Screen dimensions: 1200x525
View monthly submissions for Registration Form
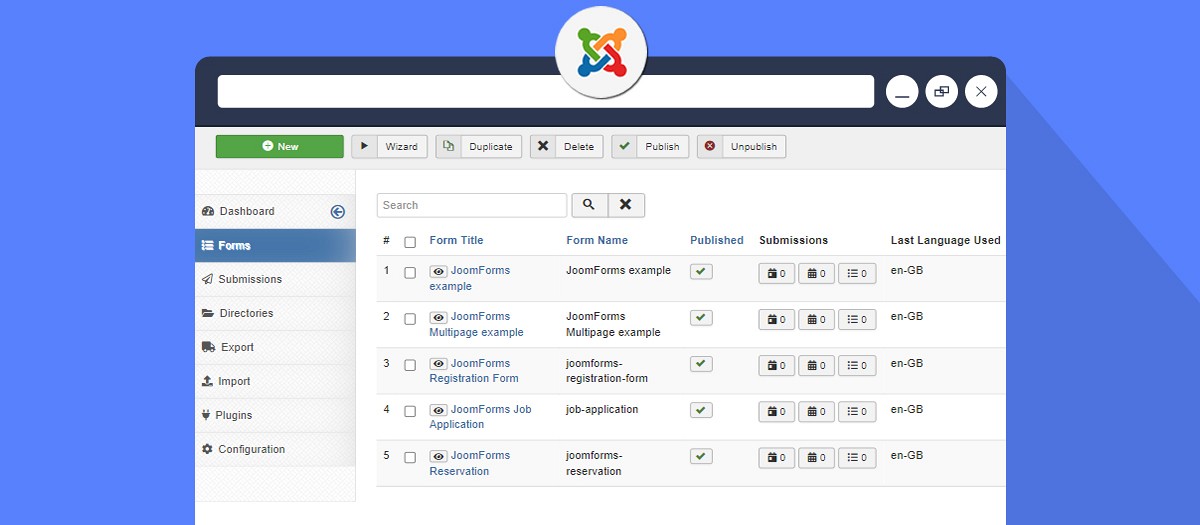pyautogui.click(x=816, y=366)
